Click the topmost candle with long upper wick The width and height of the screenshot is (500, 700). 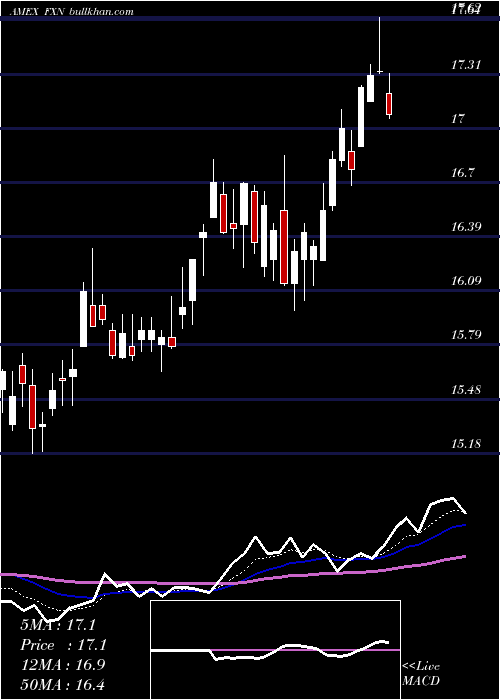click(x=379, y=45)
